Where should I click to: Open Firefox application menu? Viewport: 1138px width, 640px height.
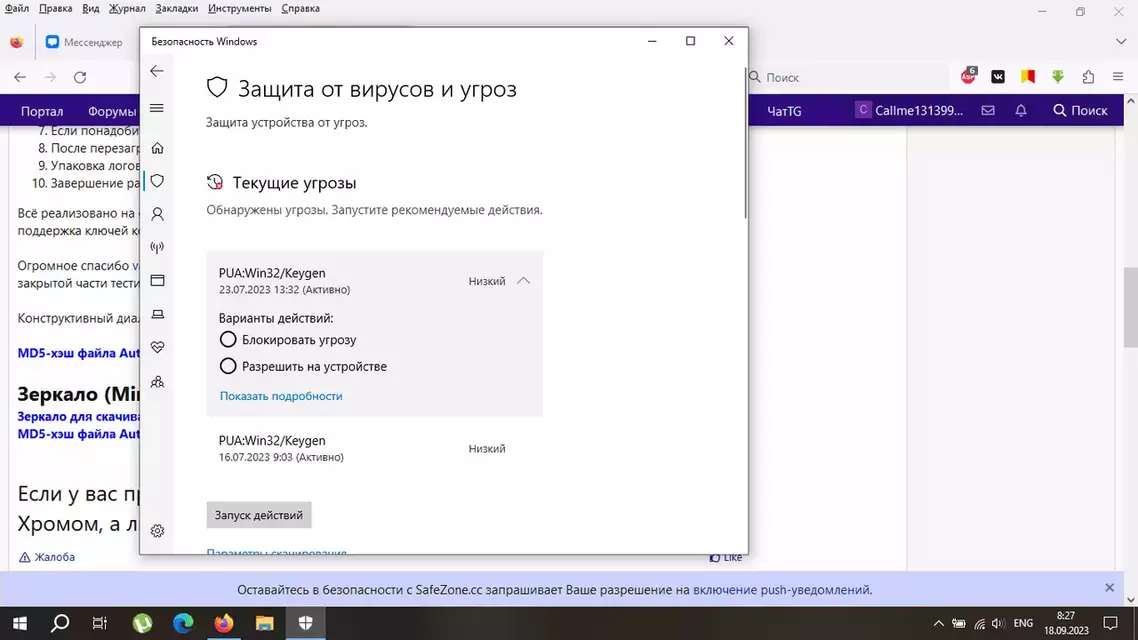[x=1118, y=76]
